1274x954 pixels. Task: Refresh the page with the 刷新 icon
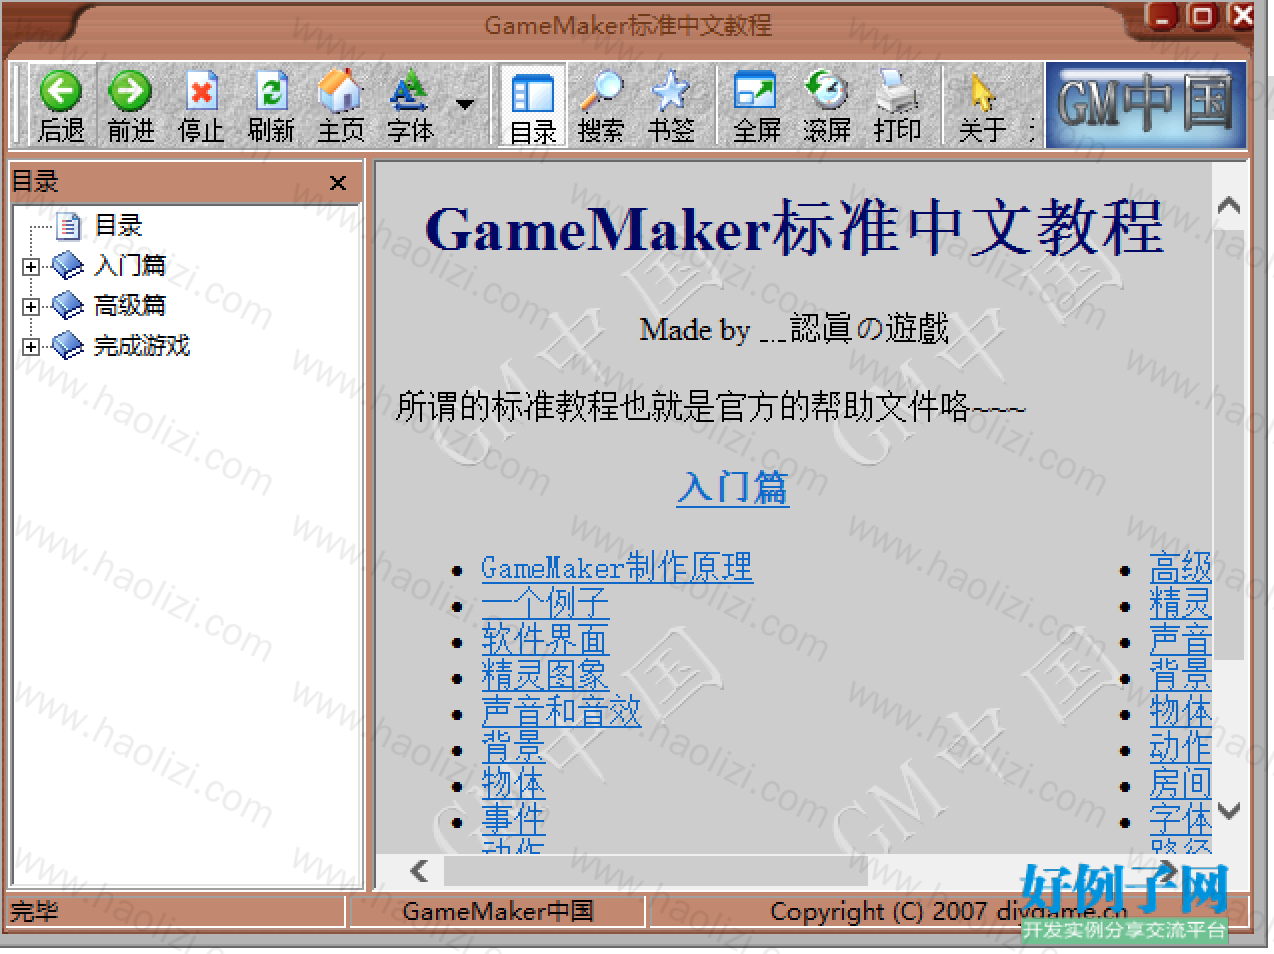click(x=271, y=91)
